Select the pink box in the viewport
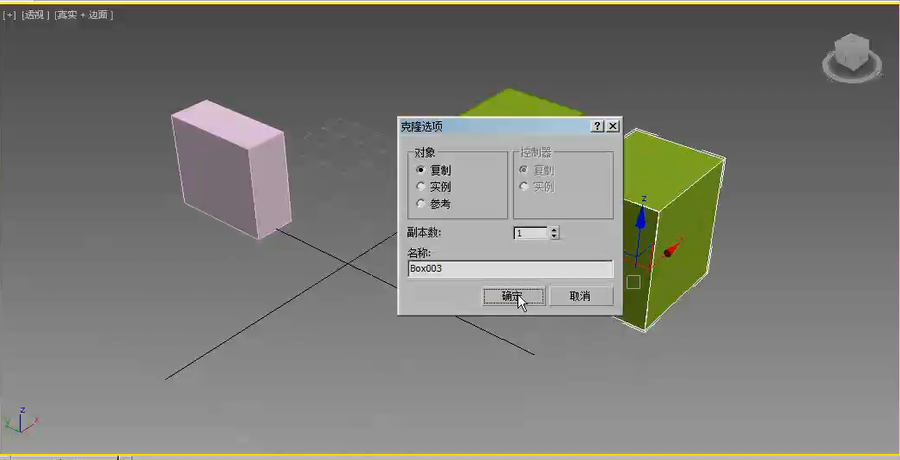The image size is (900, 460). [x=230, y=169]
